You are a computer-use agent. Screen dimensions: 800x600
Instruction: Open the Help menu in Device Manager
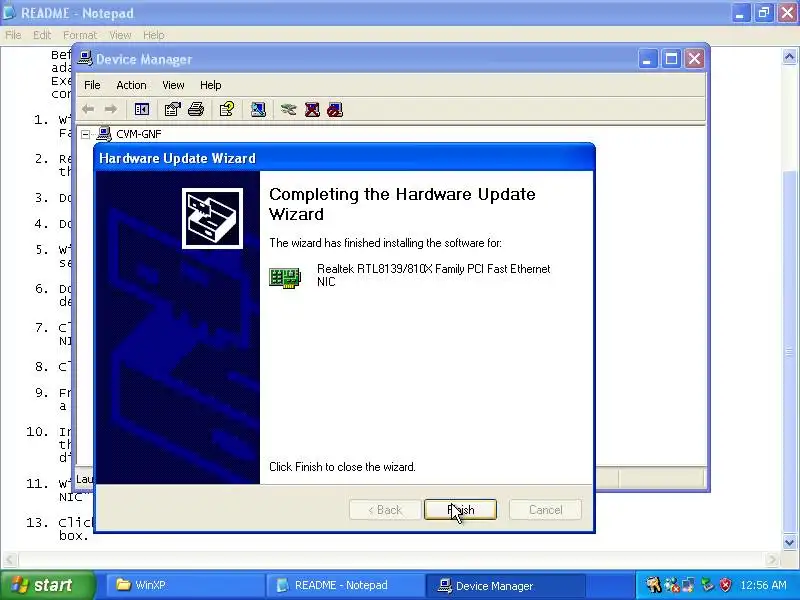click(210, 85)
